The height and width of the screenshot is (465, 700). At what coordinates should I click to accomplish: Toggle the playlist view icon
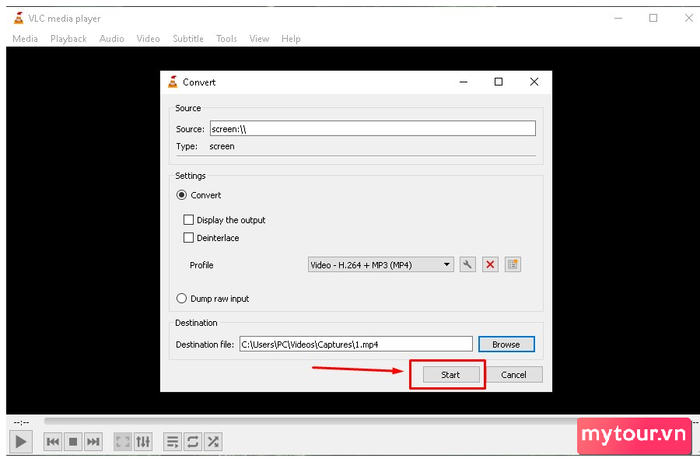(172, 441)
